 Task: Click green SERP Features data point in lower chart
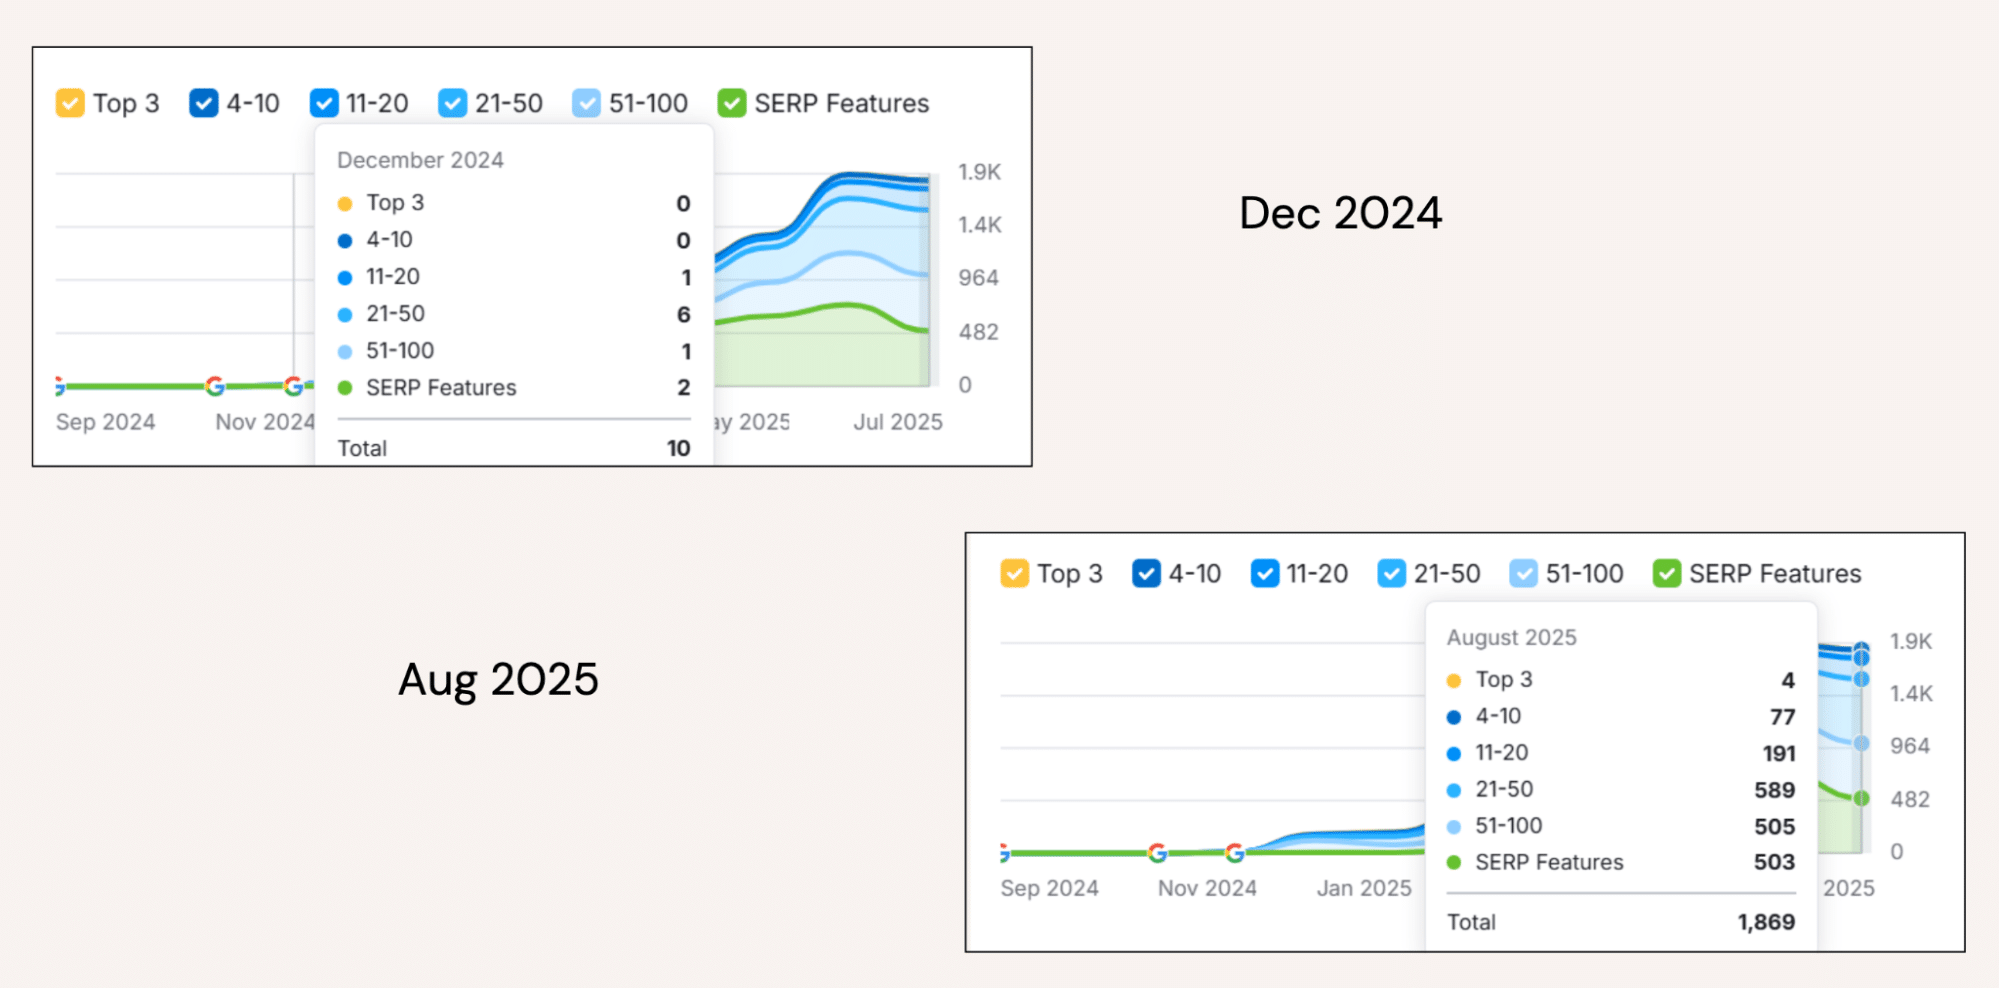point(1861,798)
